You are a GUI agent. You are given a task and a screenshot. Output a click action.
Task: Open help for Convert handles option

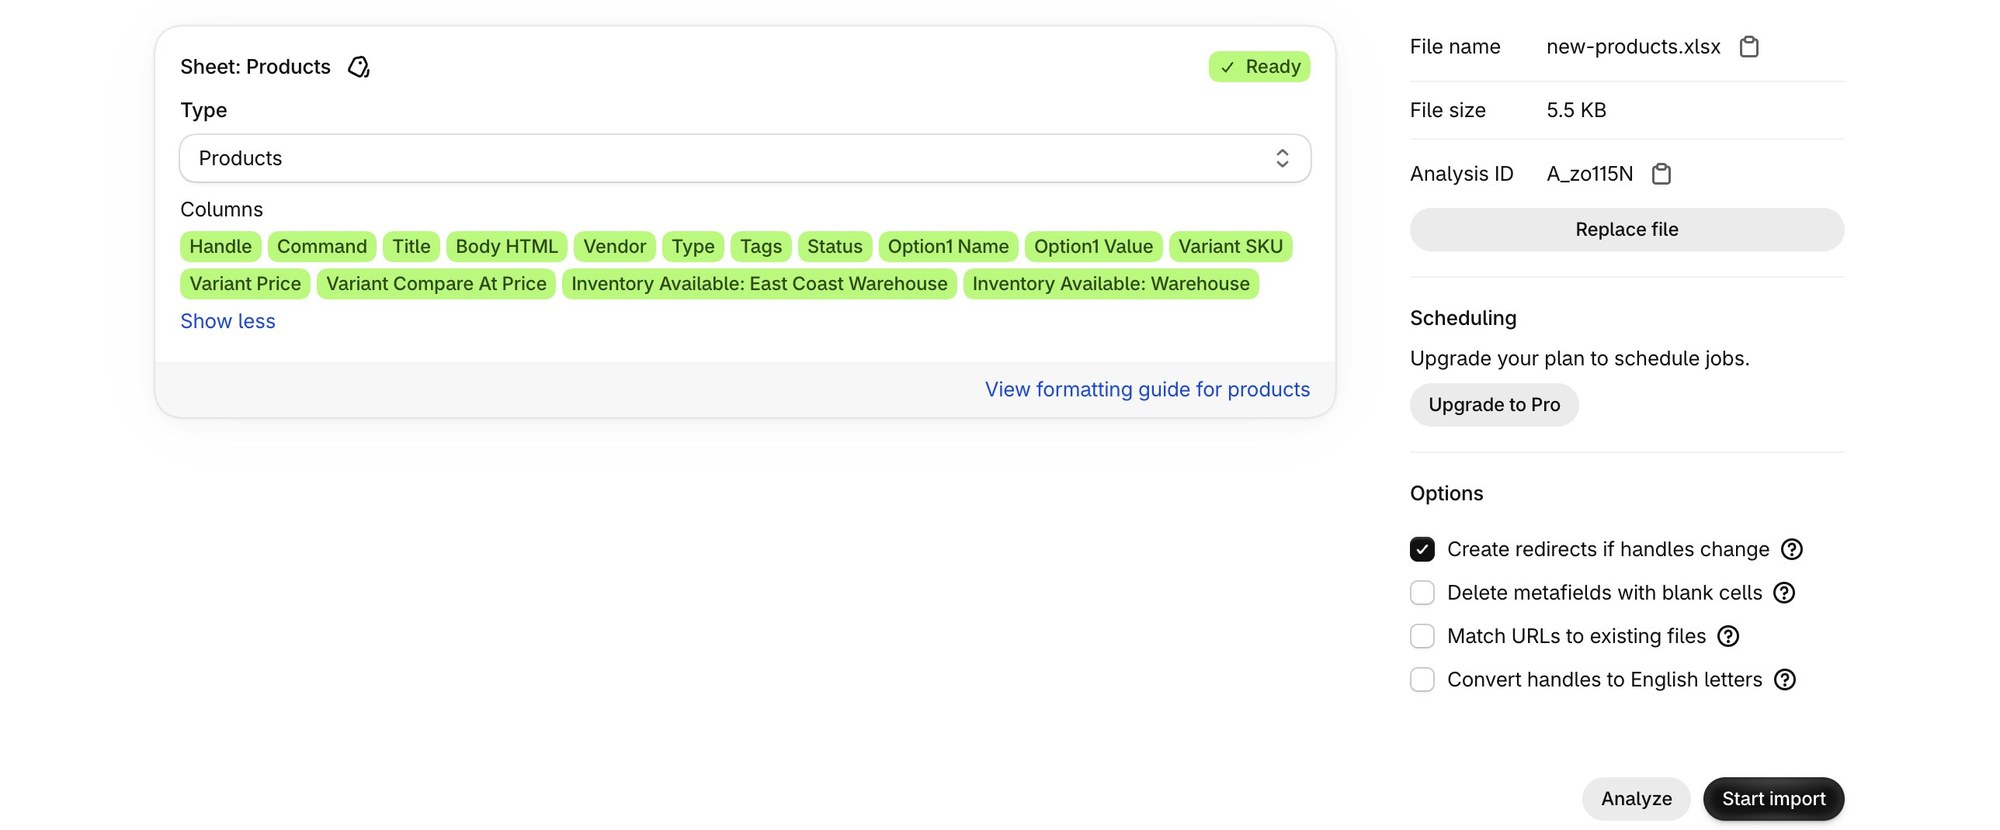coord(1785,680)
